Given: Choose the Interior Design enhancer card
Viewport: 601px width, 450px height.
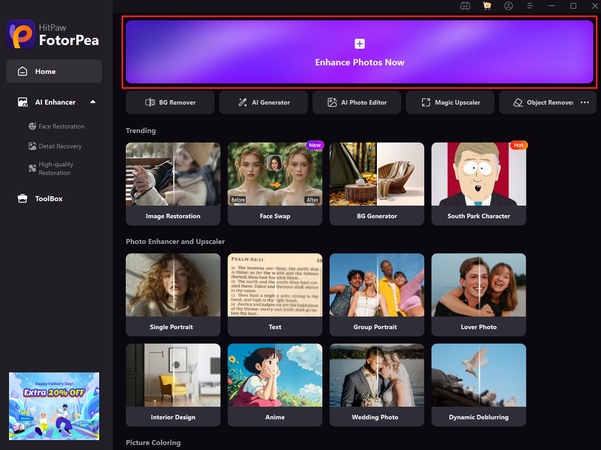Looking at the screenshot, I should (x=173, y=385).
